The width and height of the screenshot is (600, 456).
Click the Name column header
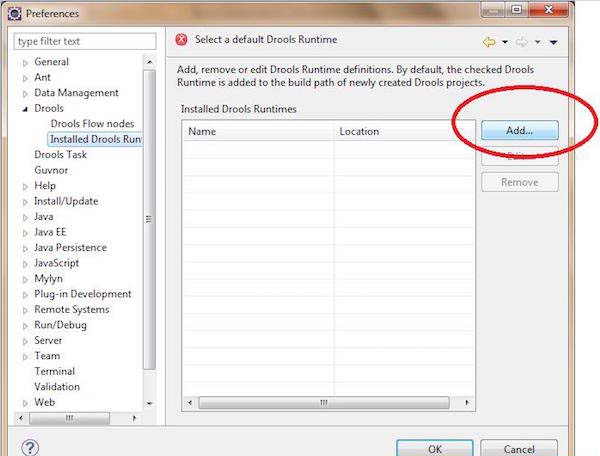click(259, 131)
